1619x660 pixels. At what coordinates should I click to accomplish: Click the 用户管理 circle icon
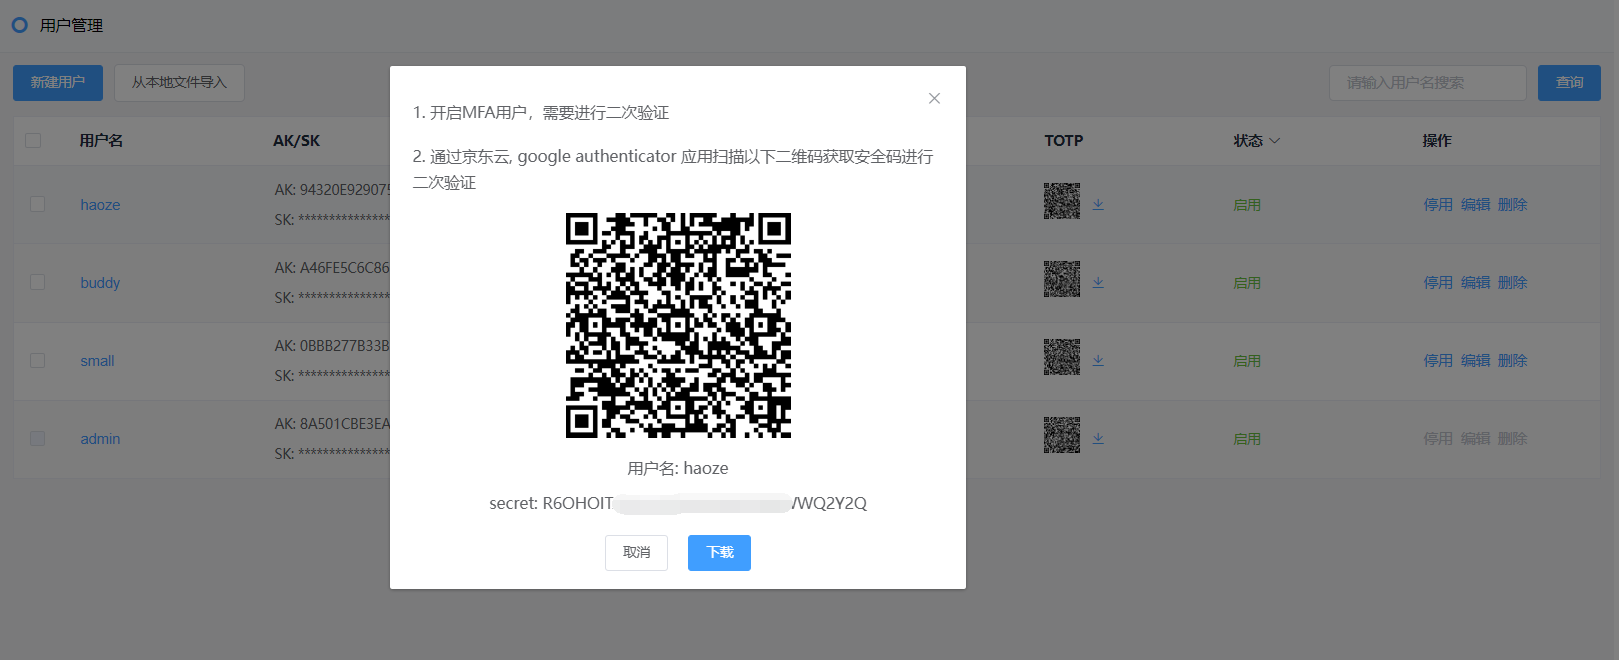20,25
